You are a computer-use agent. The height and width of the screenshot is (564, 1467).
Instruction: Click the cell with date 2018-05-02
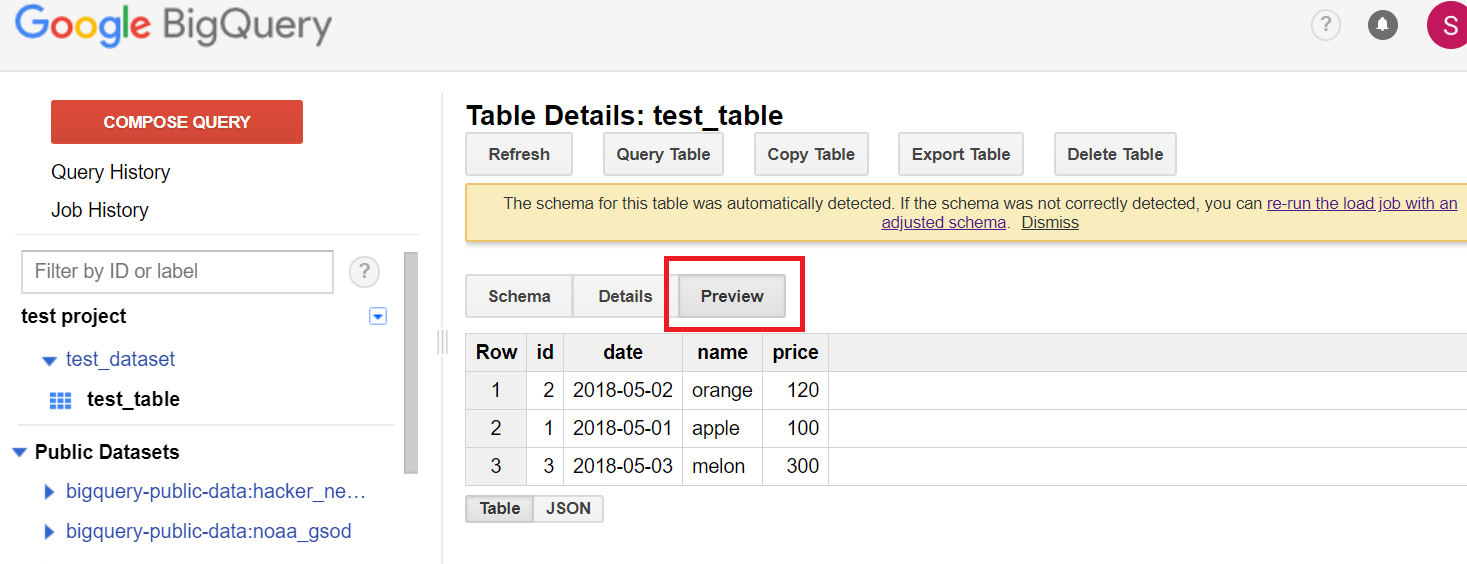[x=623, y=390]
